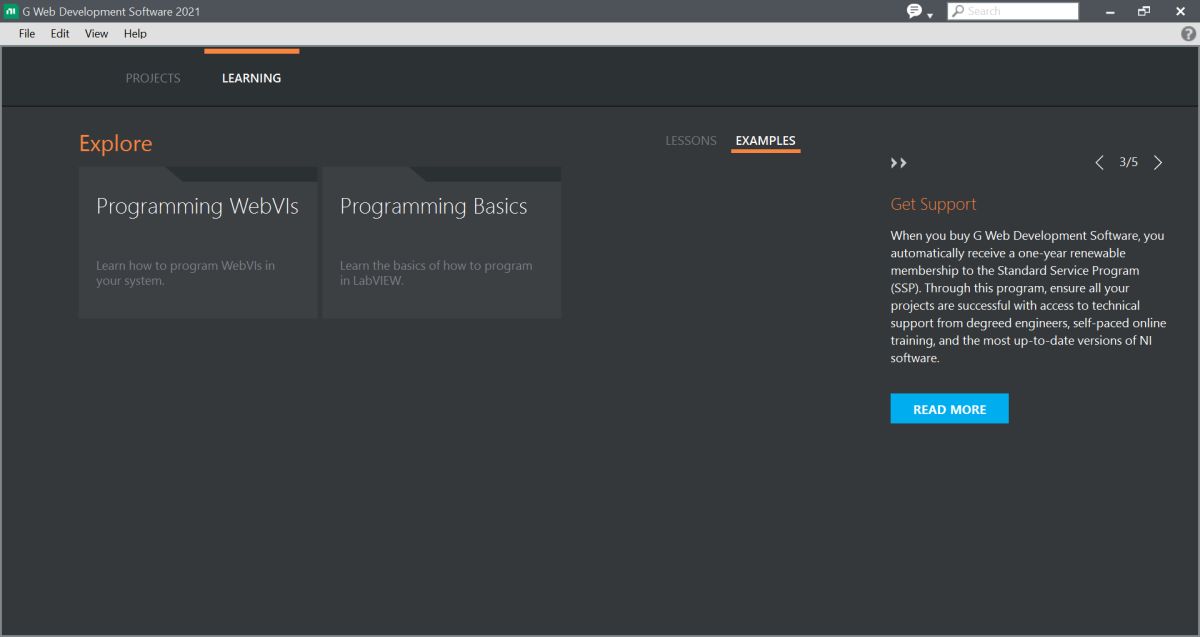Focus the Search input field
Image resolution: width=1200 pixels, height=637 pixels.
tap(1013, 11)
